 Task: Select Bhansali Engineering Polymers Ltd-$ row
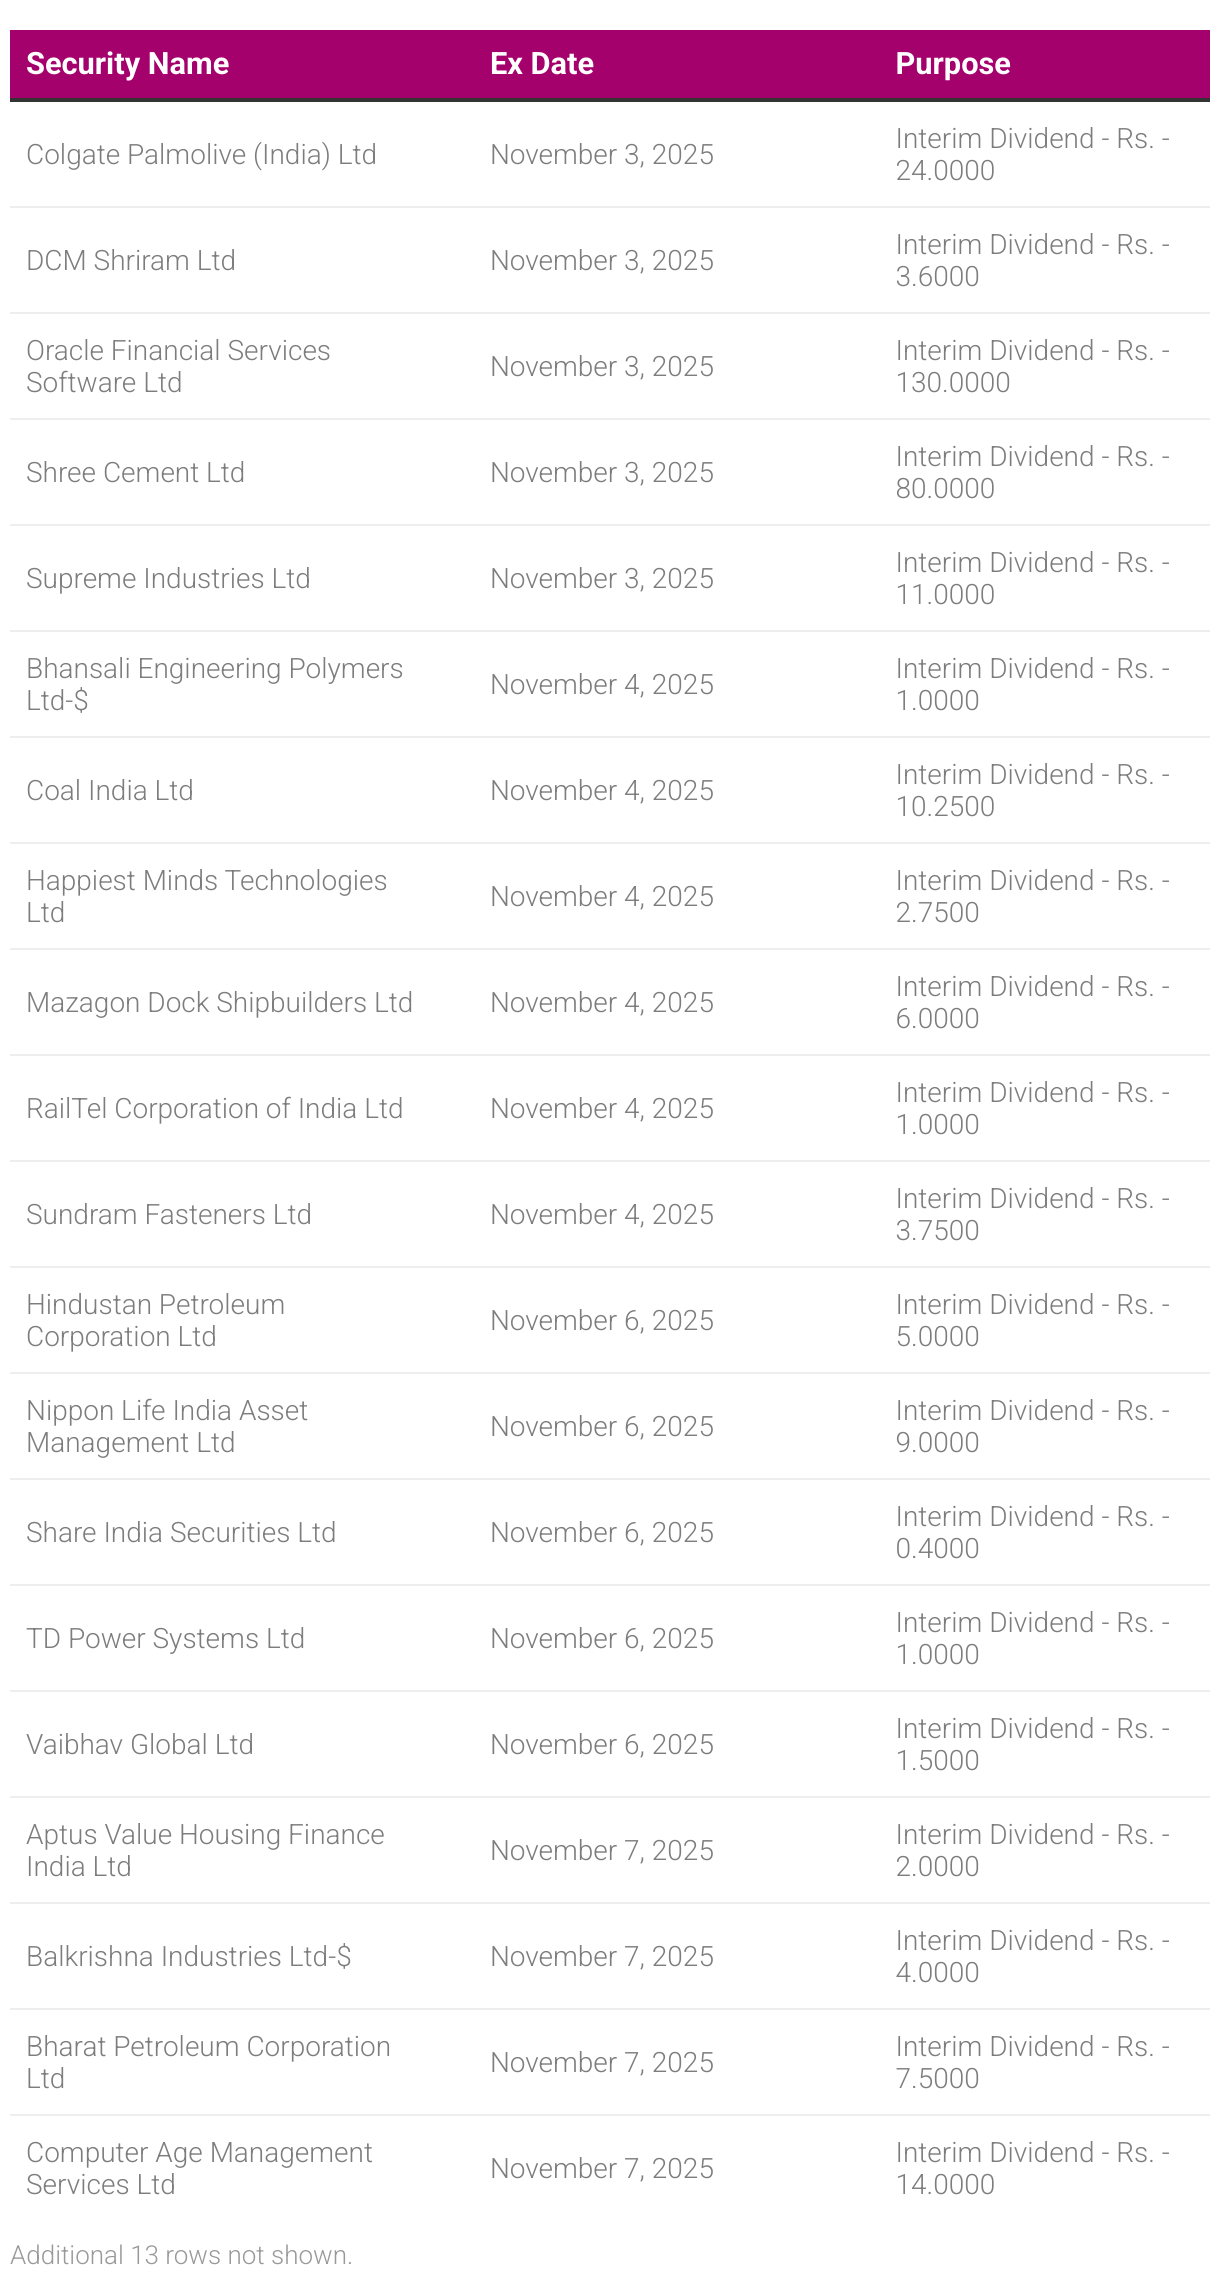[x=214, y=685]
